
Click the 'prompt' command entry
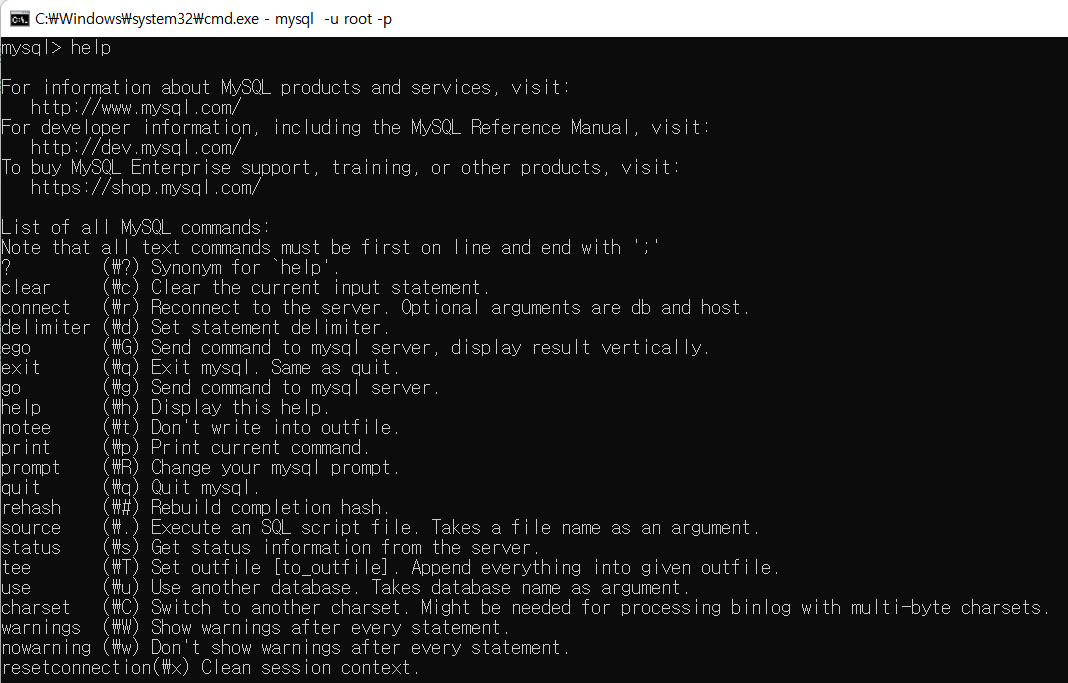click(x=31, y=468)
